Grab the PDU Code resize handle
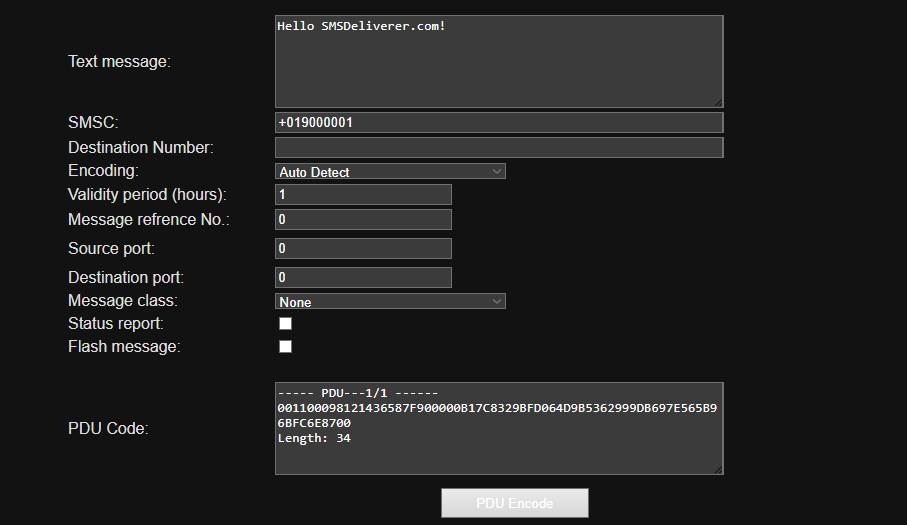Image resolution: width=907 pixels, height=525 pixels. pos(718,469)
